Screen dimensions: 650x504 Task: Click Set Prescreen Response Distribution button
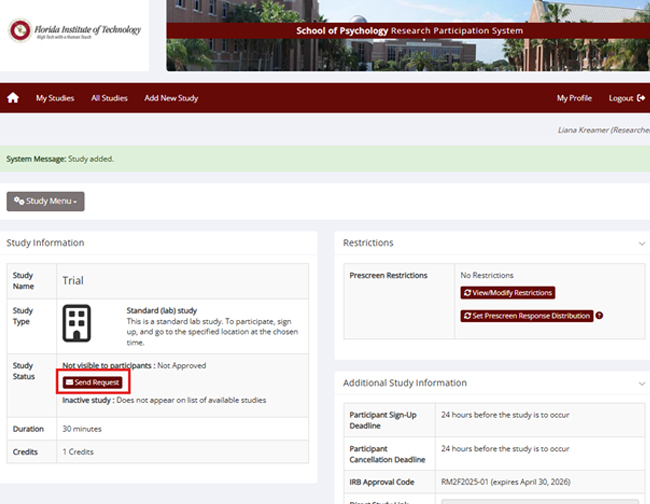pyautogui.click(x=526, y=315)
